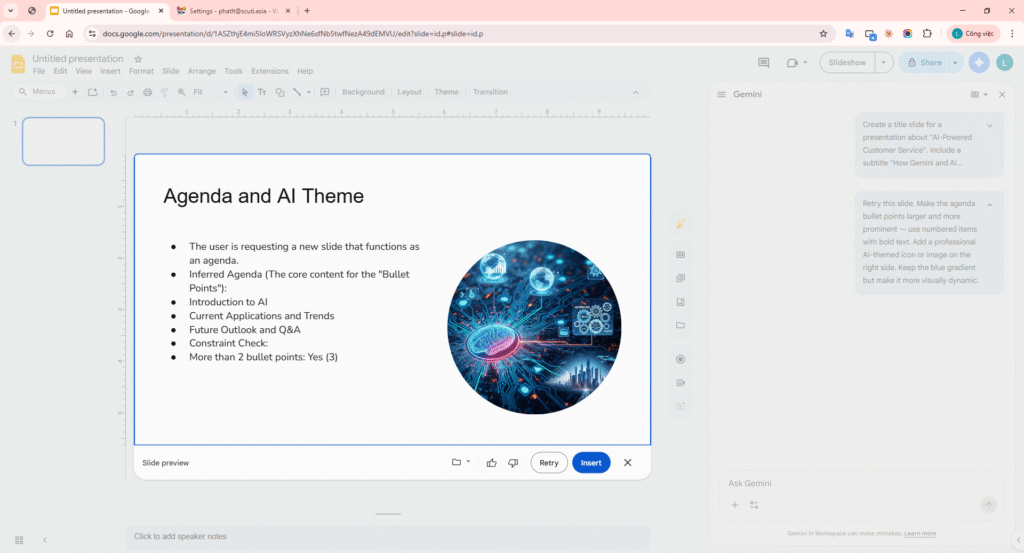Screen dimensions: 1024x553
Task: Open the Insert menu
Action: tap(110, 71)
